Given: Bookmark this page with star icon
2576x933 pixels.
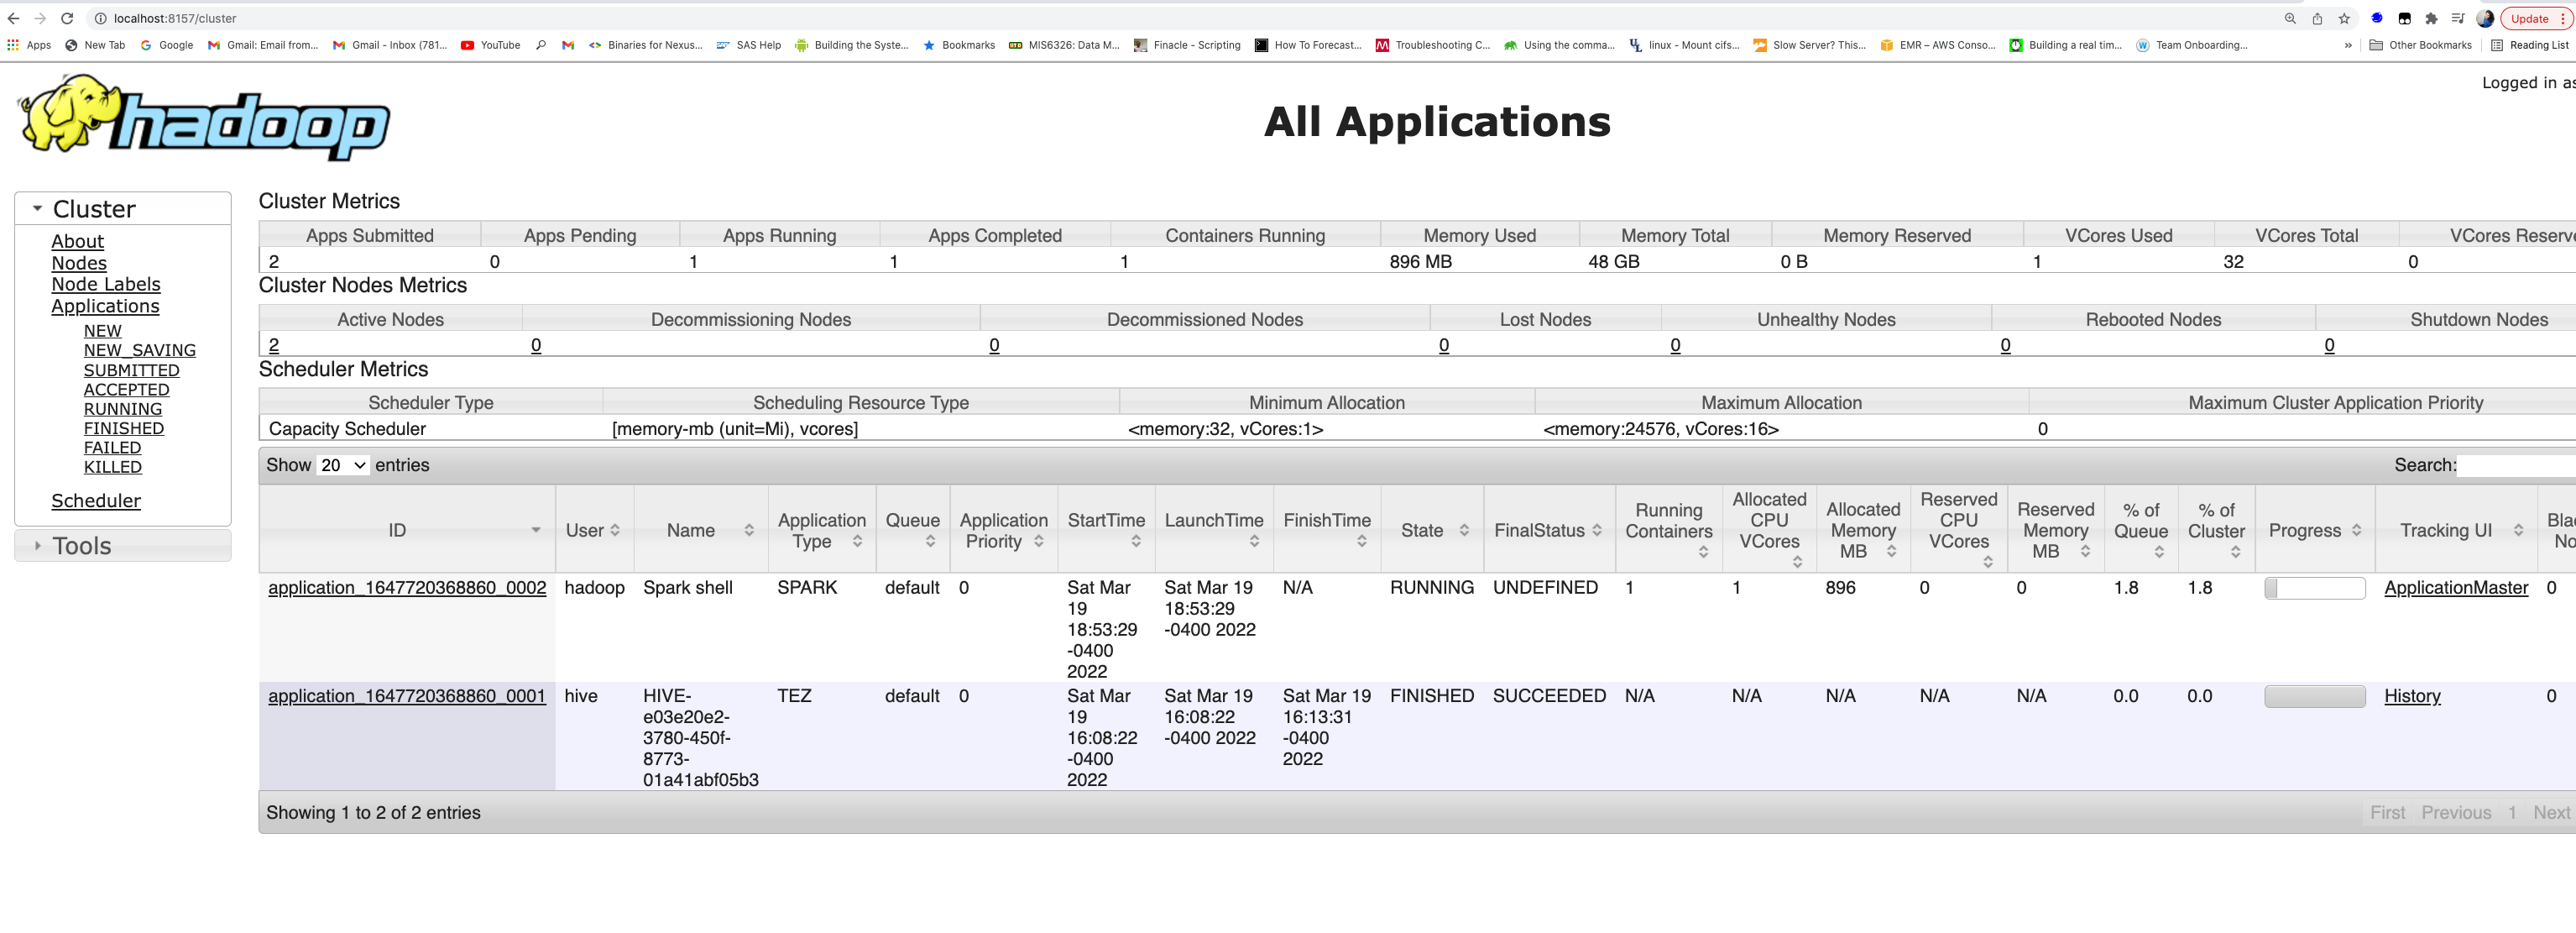Looking at the screenshot, I should point(2344,18).
